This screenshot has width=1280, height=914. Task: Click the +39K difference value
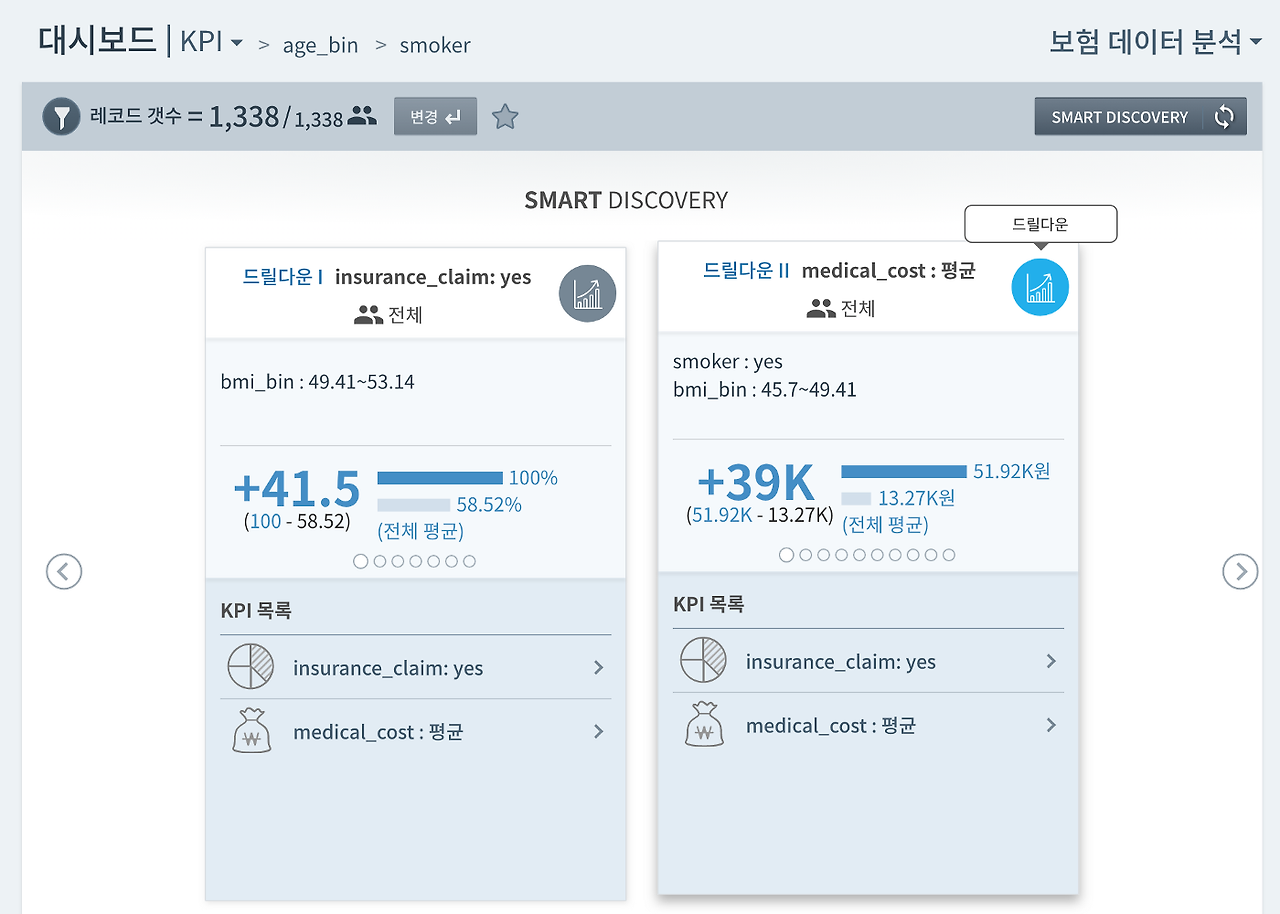(x=756, y=482)
